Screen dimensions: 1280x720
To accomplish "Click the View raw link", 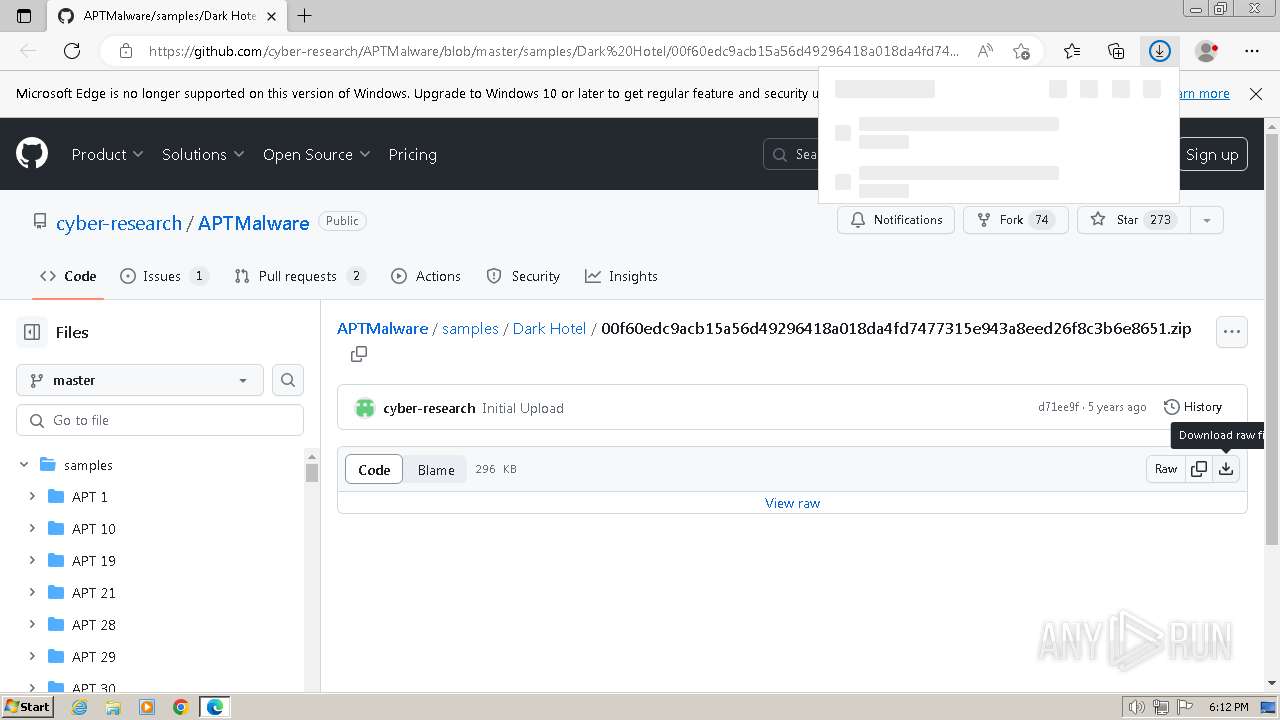I will 792,503.
